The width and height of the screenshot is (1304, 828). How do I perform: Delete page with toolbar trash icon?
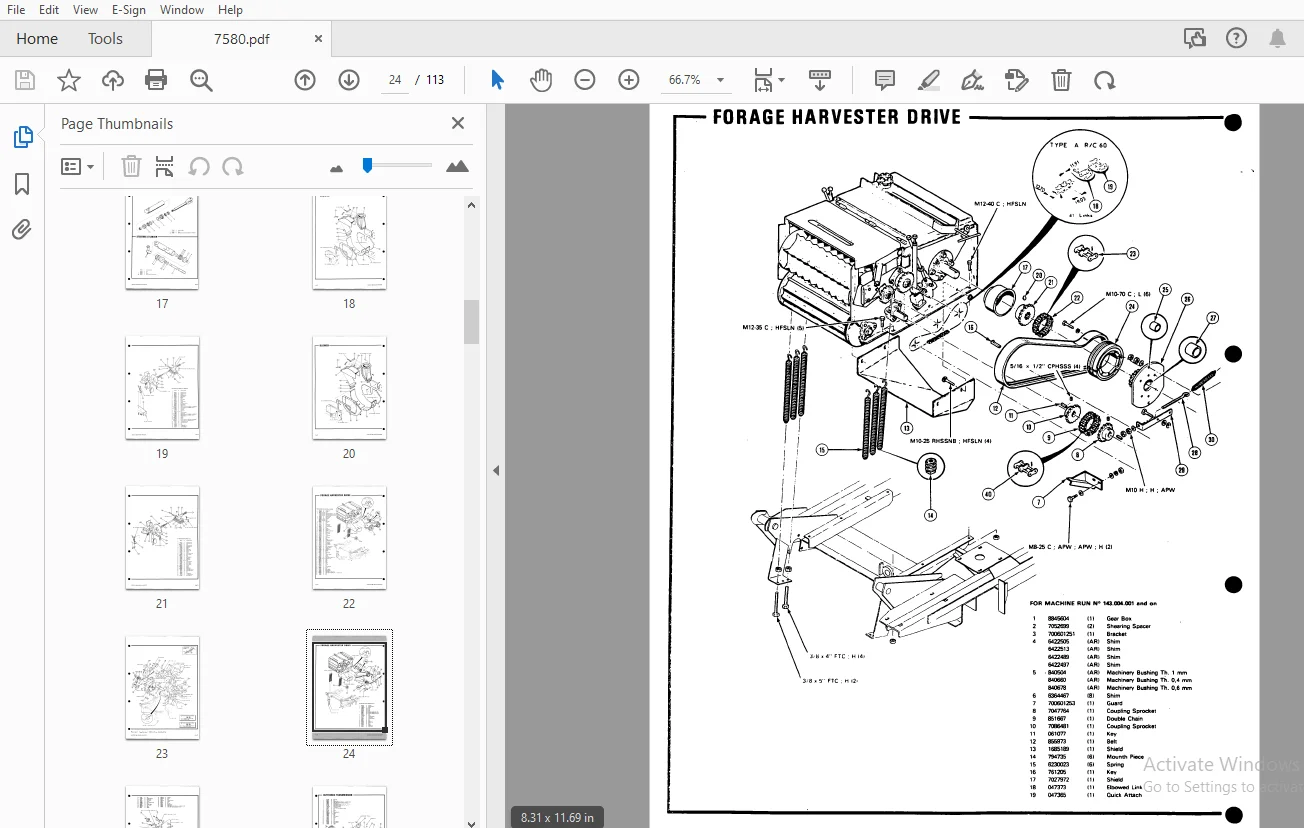pos(1061,80)
